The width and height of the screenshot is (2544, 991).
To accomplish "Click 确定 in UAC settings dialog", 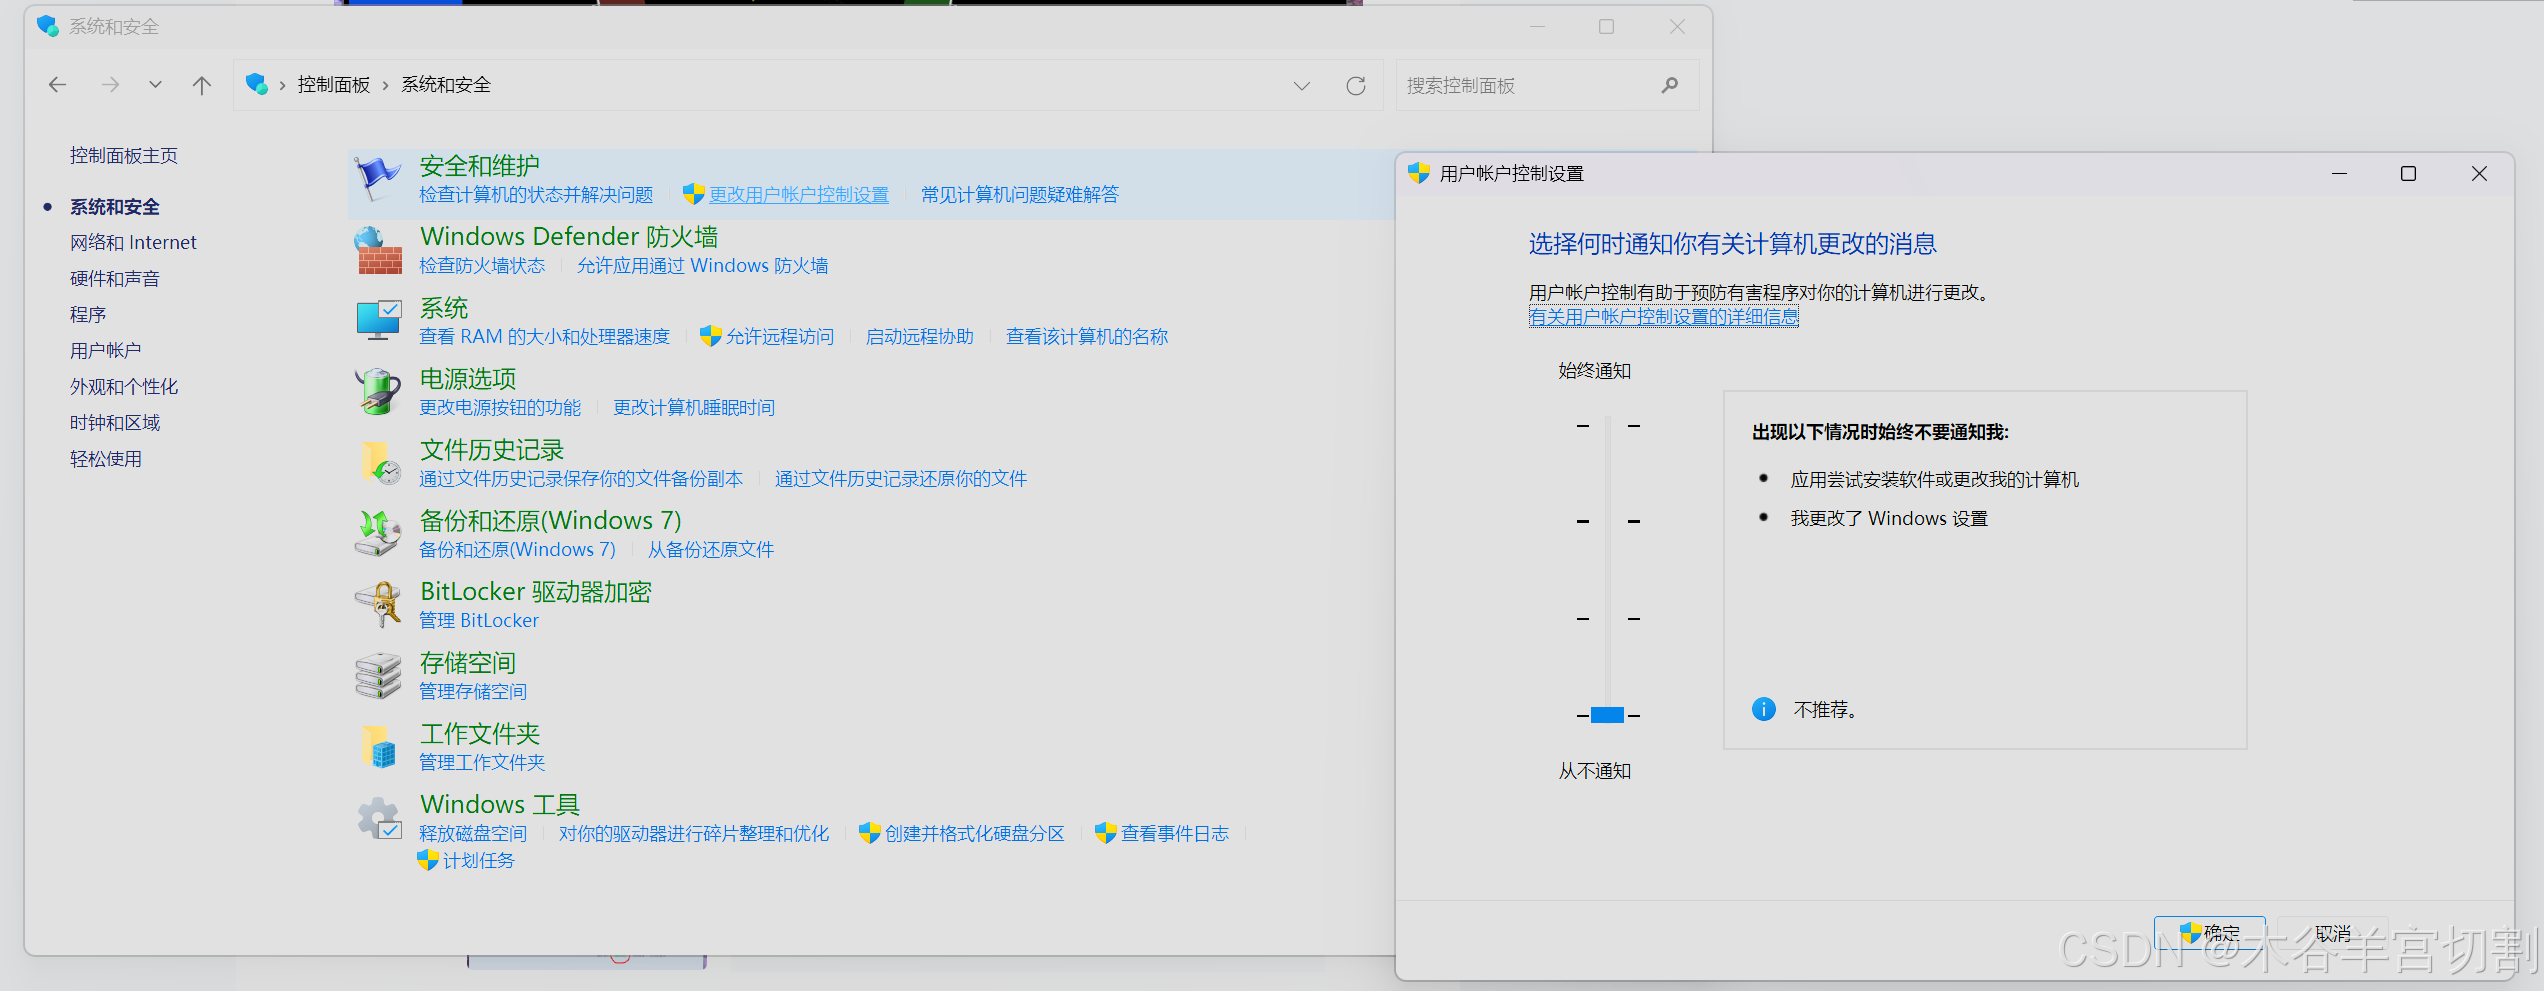I will pyautogui.click(x=2210, y=933).
